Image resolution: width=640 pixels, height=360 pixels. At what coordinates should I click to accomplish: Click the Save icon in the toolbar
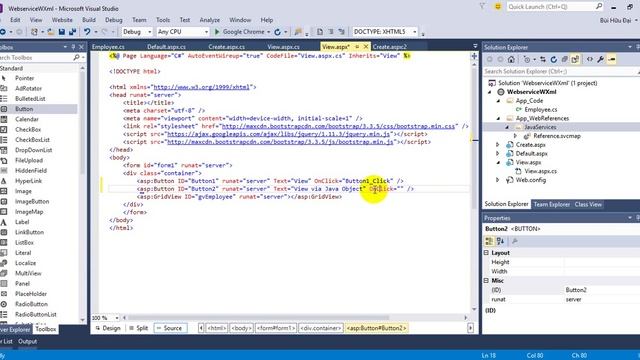[x=62, y=31]
